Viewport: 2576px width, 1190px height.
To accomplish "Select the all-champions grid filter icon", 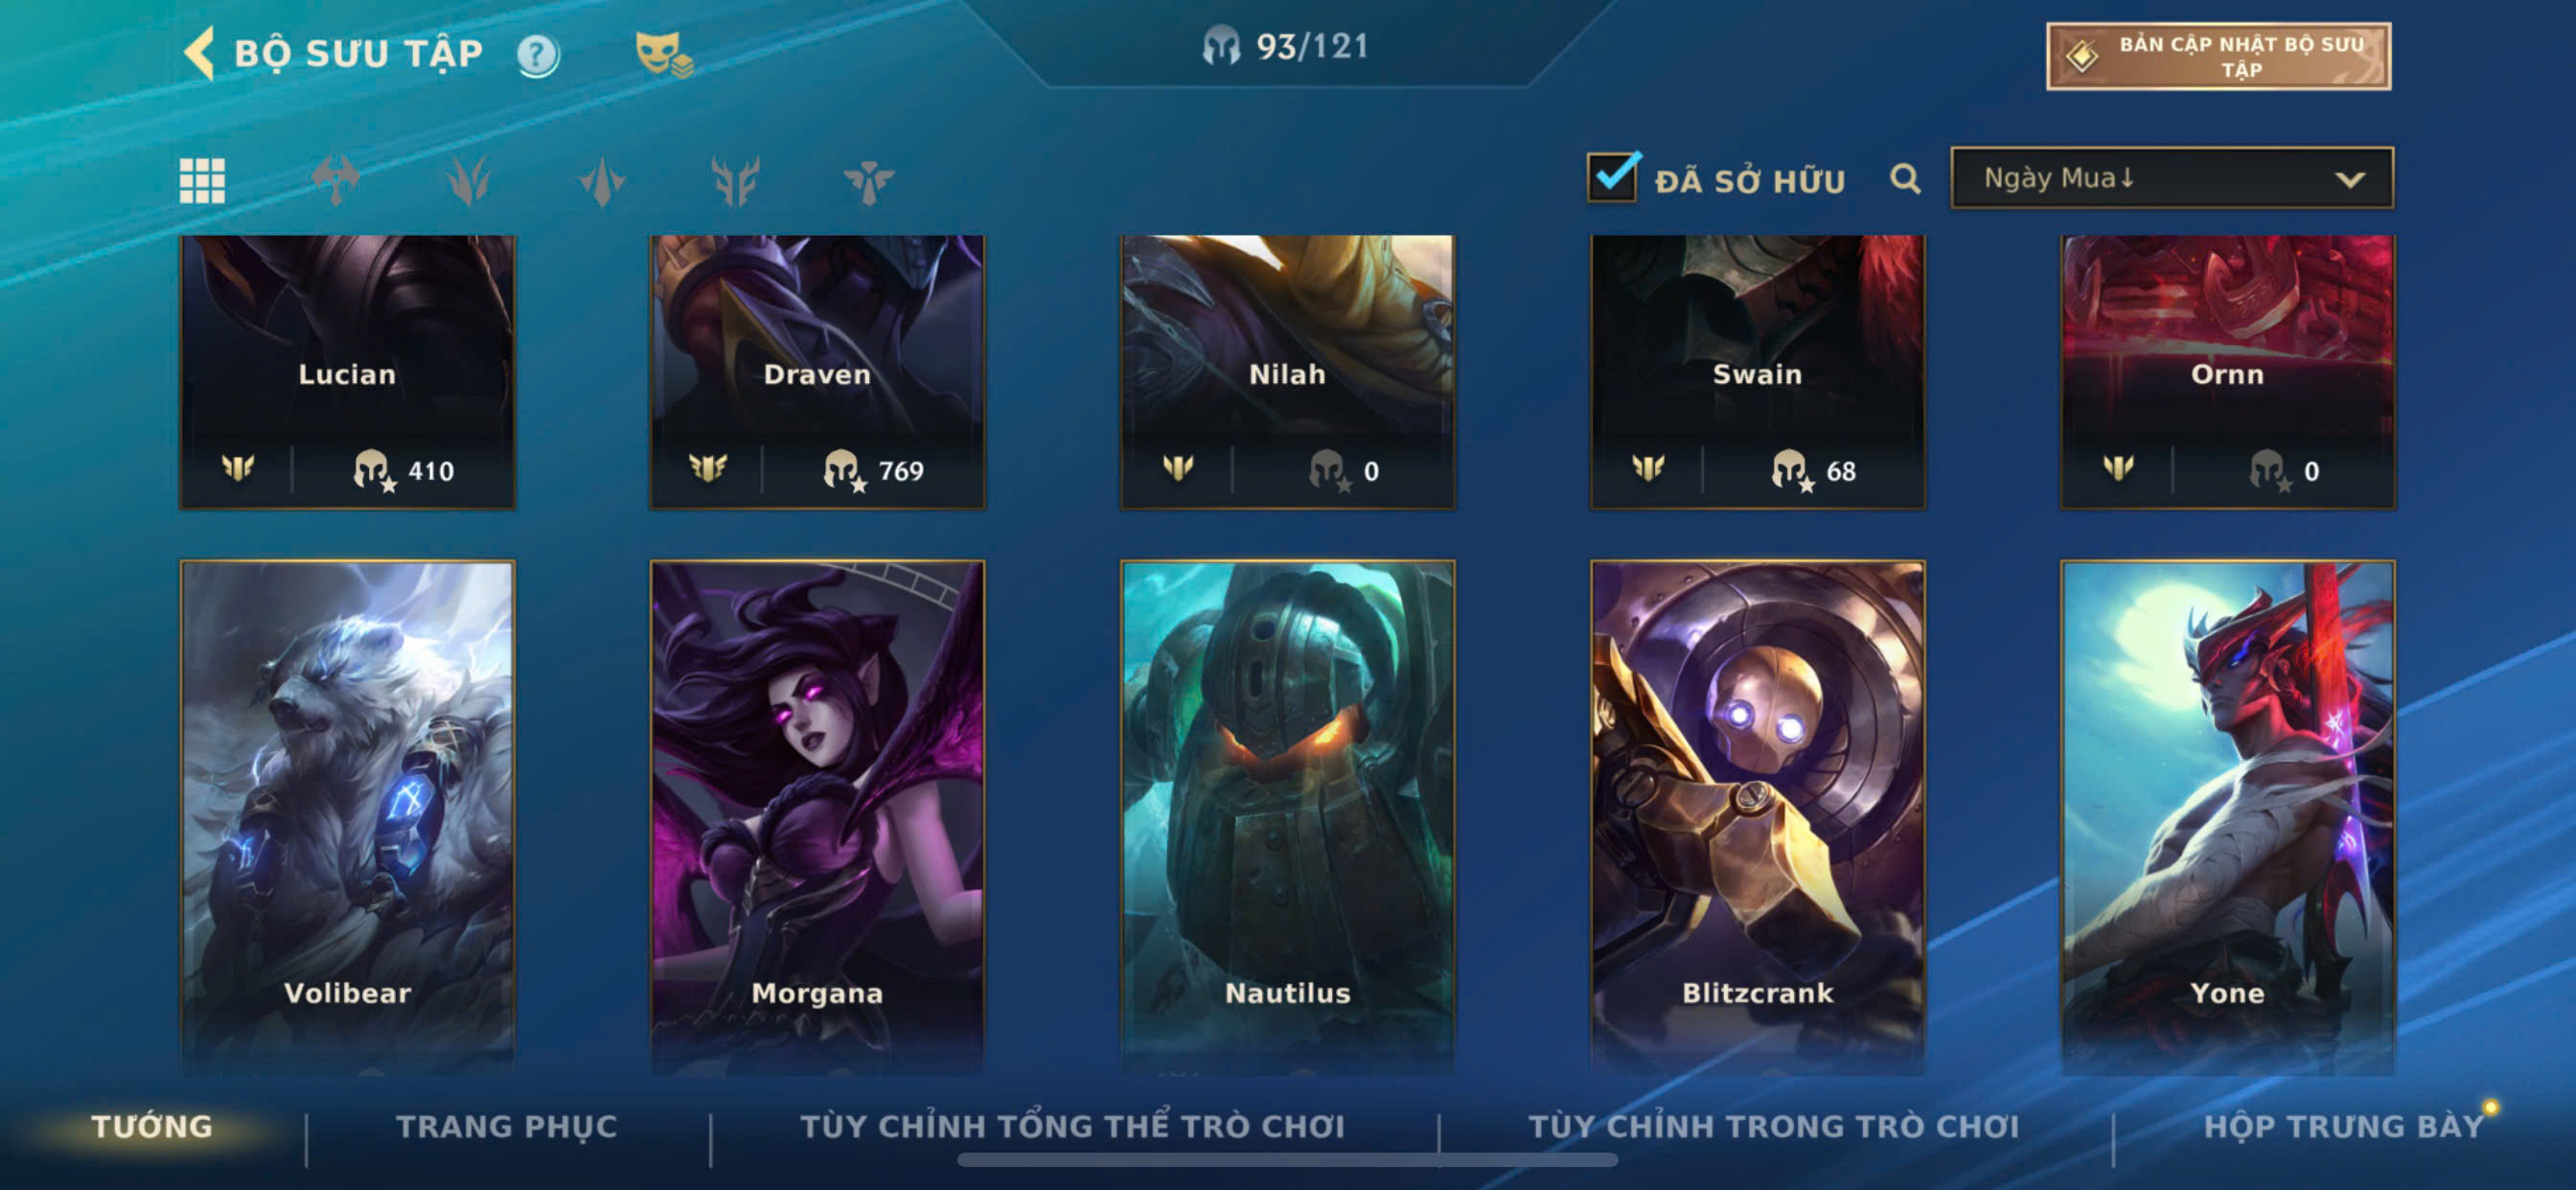I will click(202, 181).
